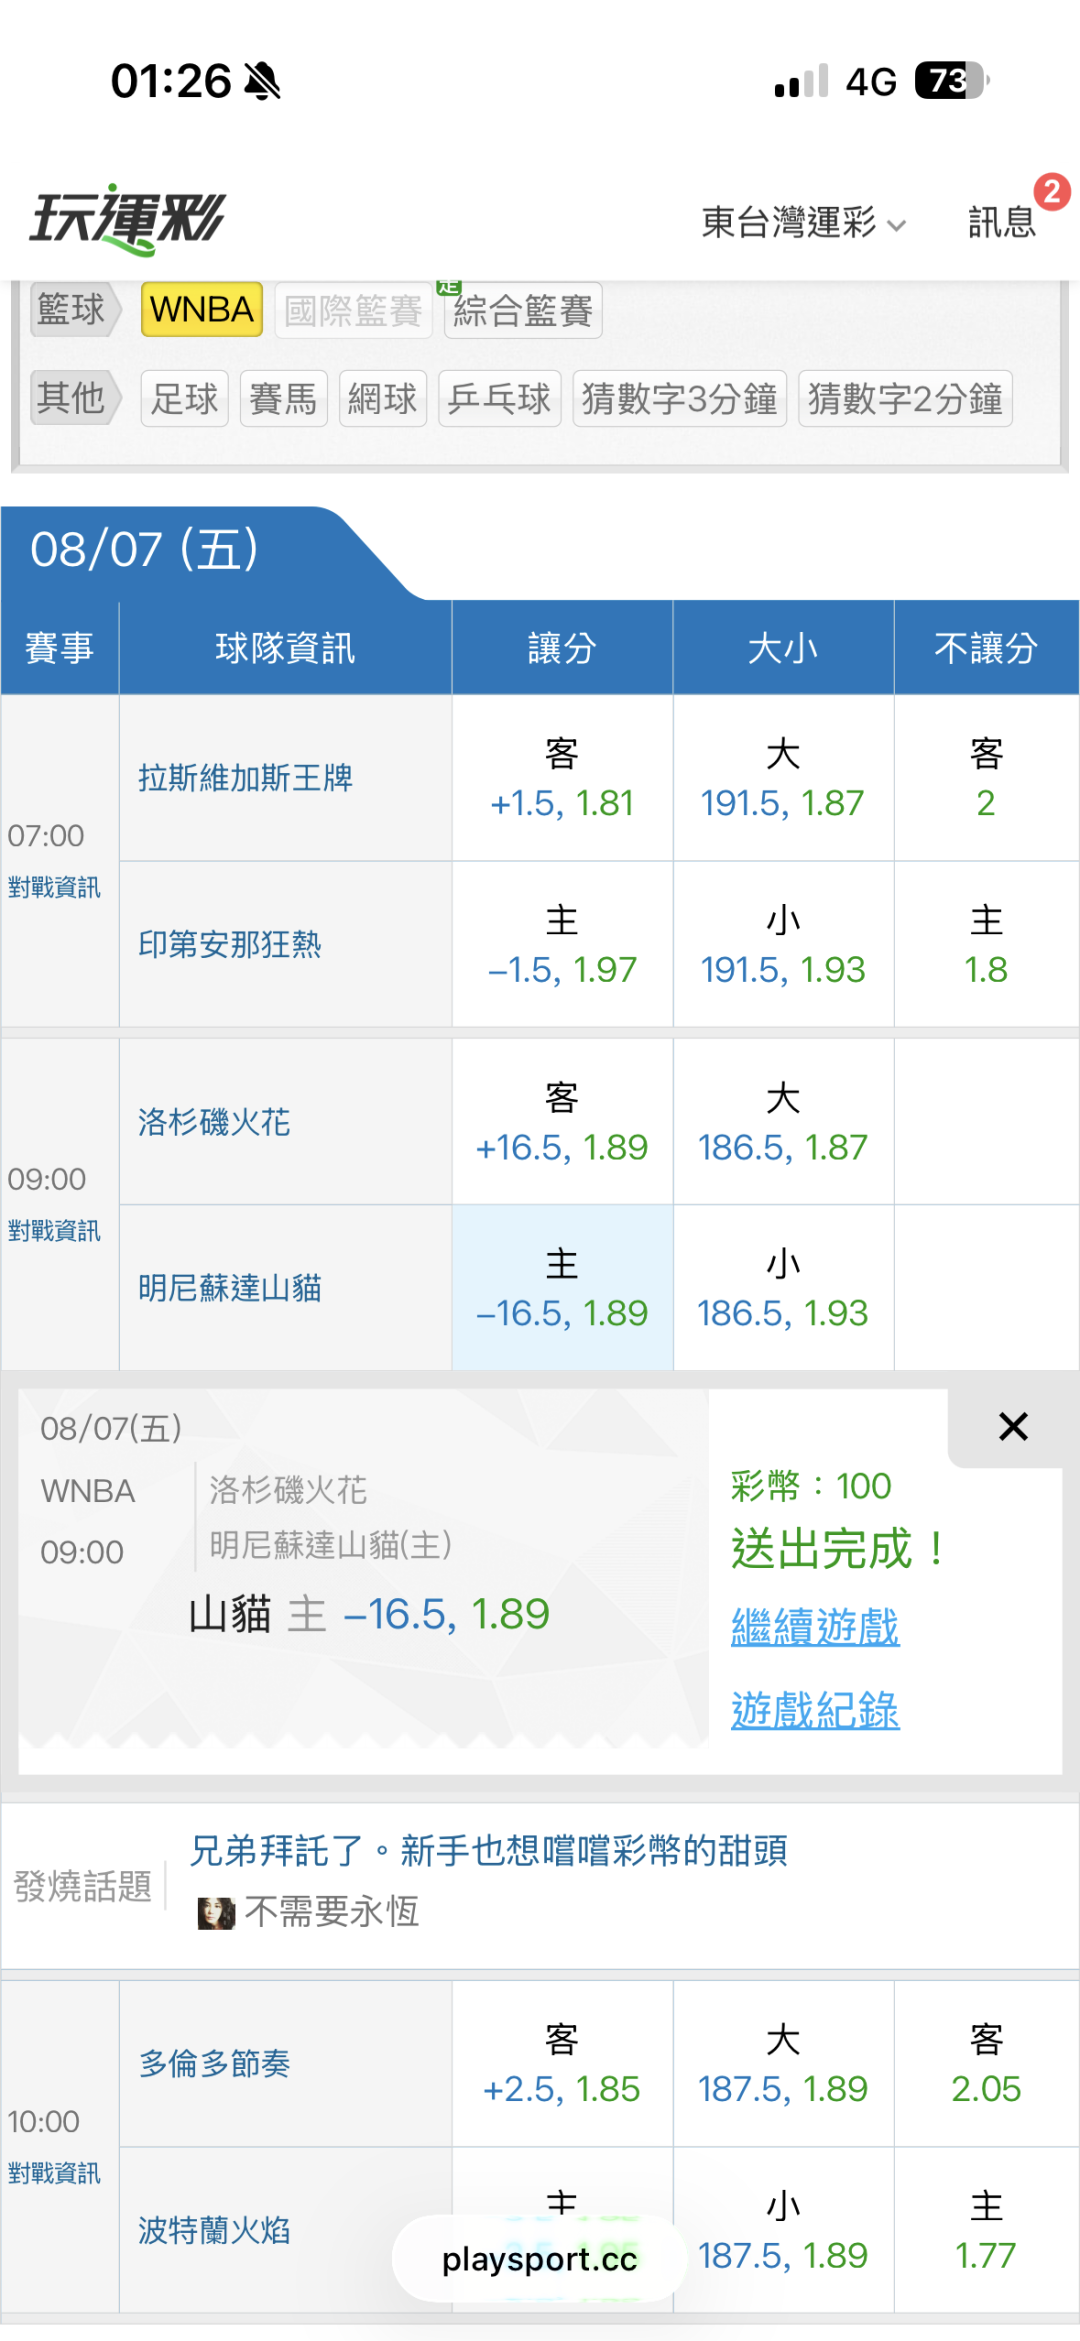Image resolution: width=1080 pixels, height=2341 pixels.
Task: Read hot topic 兄弟拜託了 post
Action: click(x=489, y=1850)
